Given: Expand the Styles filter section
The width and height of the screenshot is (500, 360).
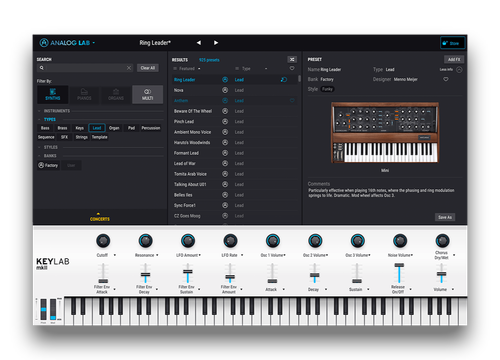Looking at the screenshot, I should pyautogui.click(x=51, y=147).
